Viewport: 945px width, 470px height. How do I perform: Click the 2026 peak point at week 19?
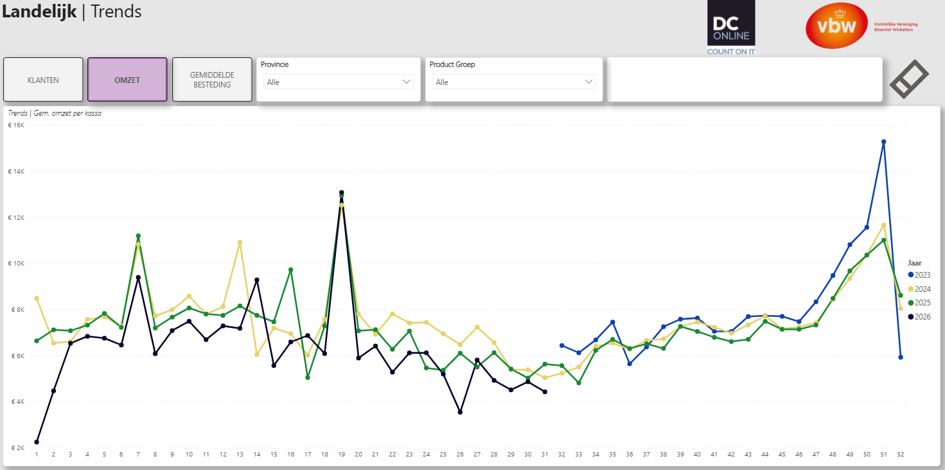pos(342,193)
